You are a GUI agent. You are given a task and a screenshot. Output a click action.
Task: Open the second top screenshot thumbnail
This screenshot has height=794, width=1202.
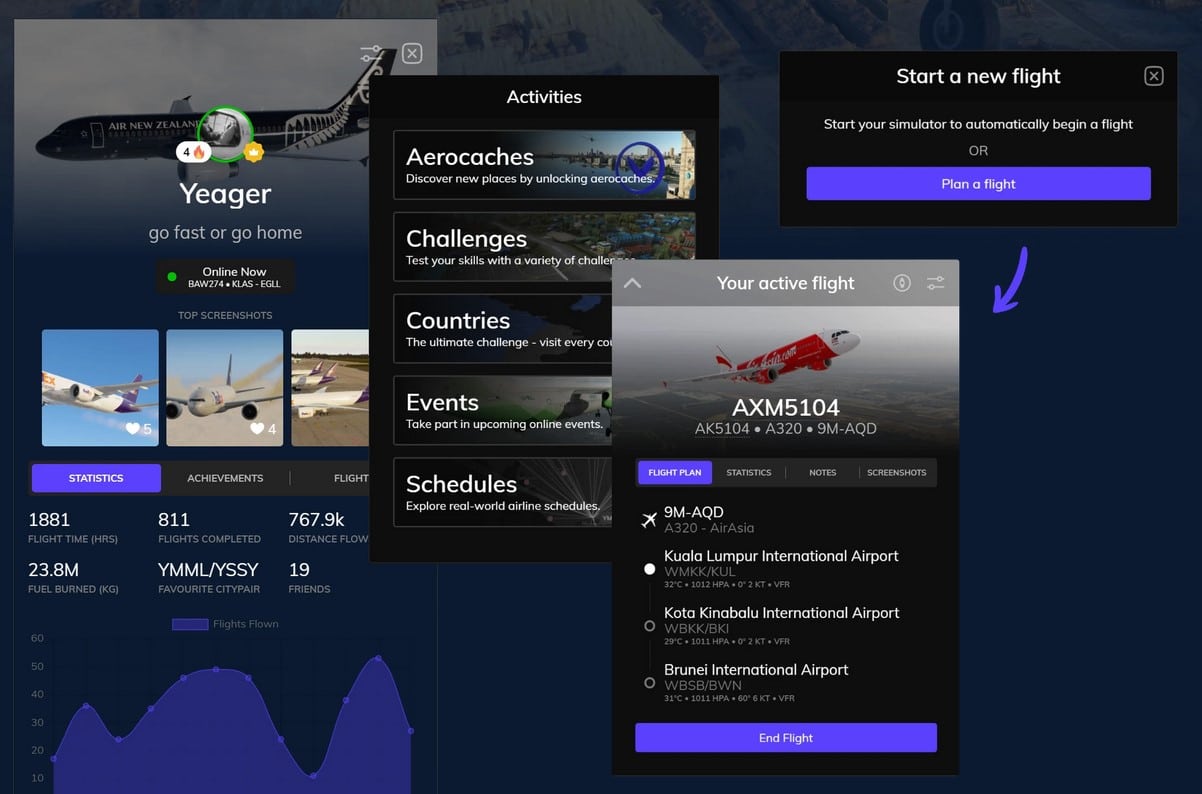[224, 387]
